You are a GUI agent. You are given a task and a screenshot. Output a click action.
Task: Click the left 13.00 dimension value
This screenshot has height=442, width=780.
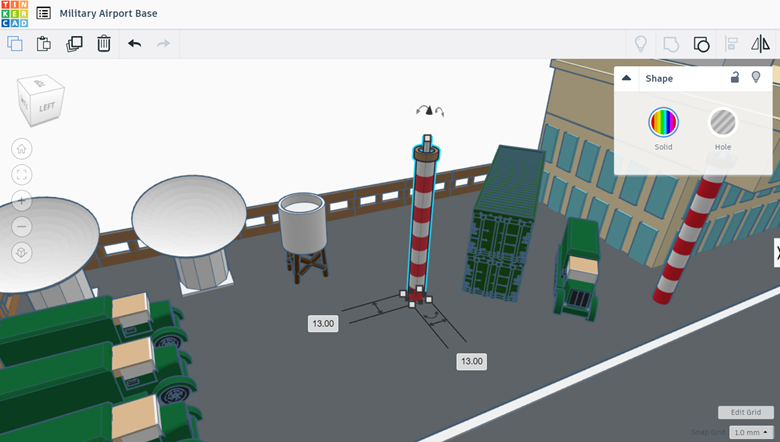pyautogui.click(x=323, y=324)
